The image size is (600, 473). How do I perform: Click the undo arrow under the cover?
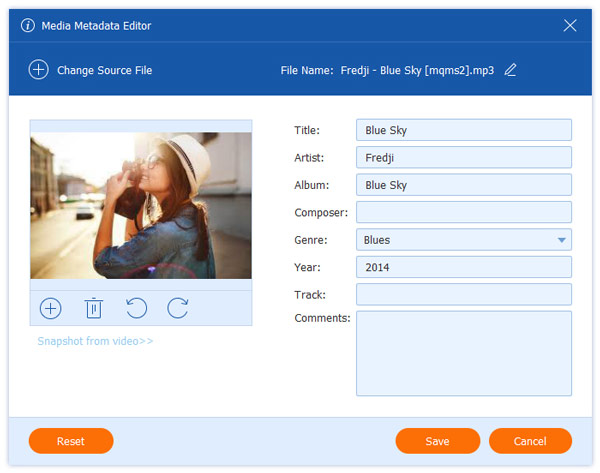pos(136,308)
